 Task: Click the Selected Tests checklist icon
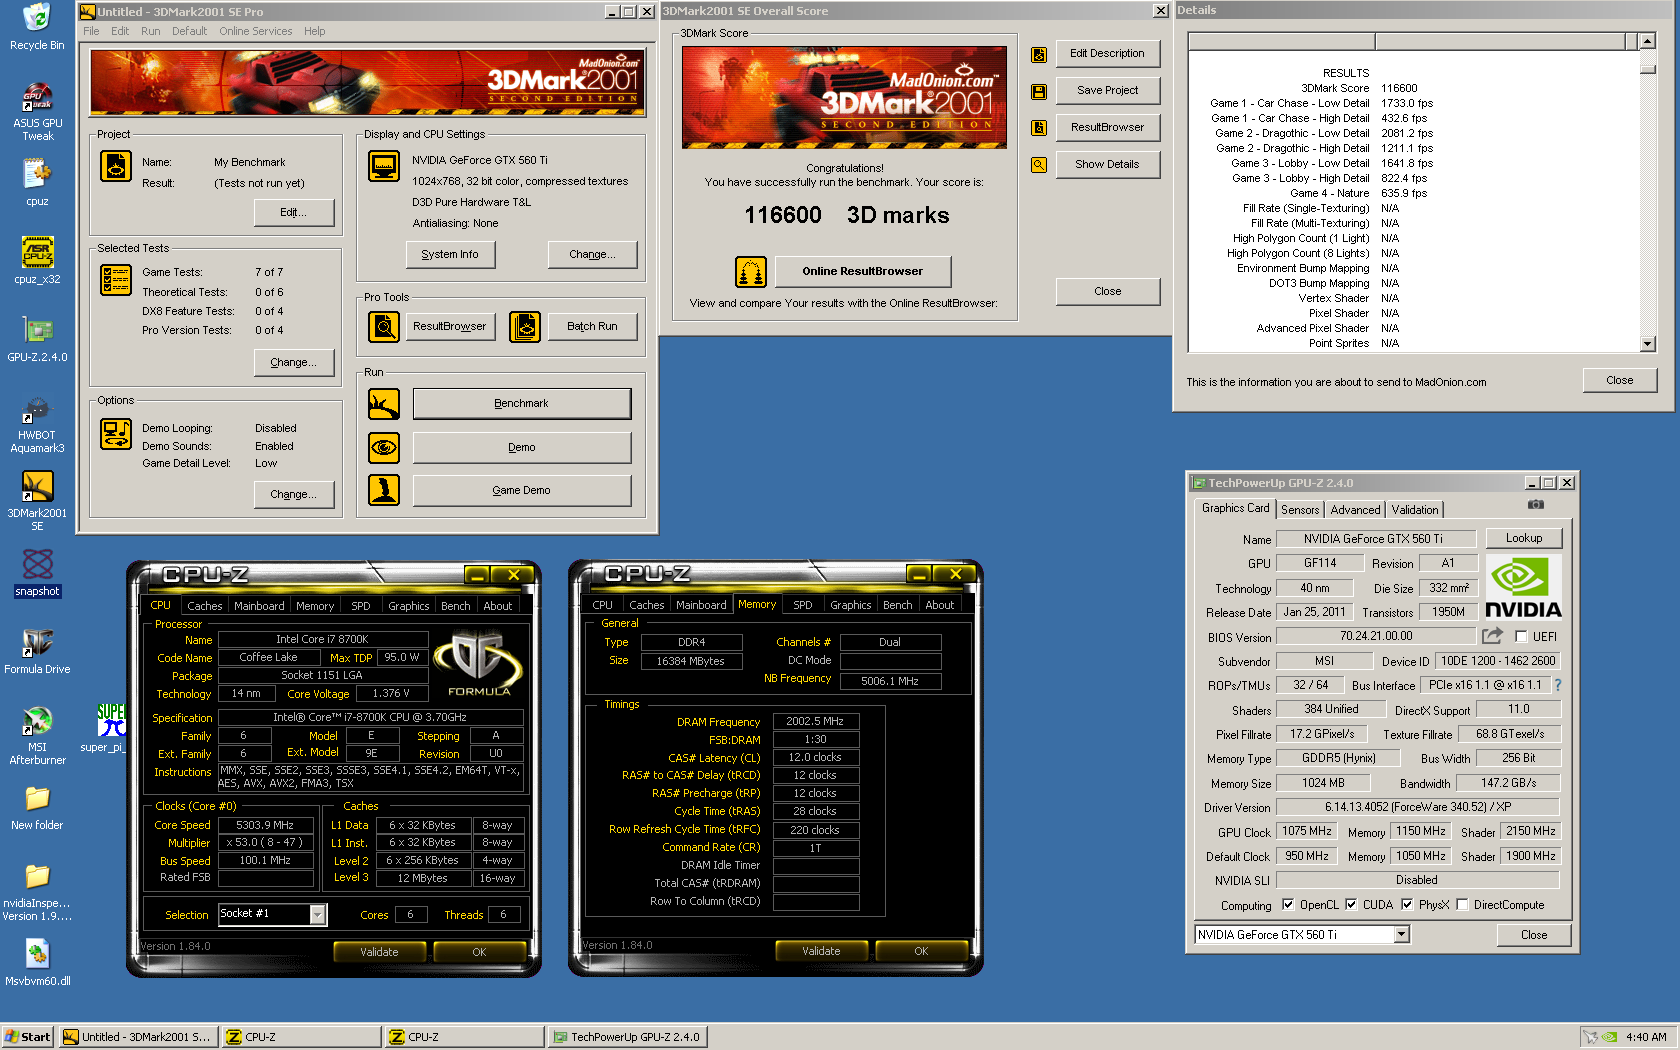[116, 280]
